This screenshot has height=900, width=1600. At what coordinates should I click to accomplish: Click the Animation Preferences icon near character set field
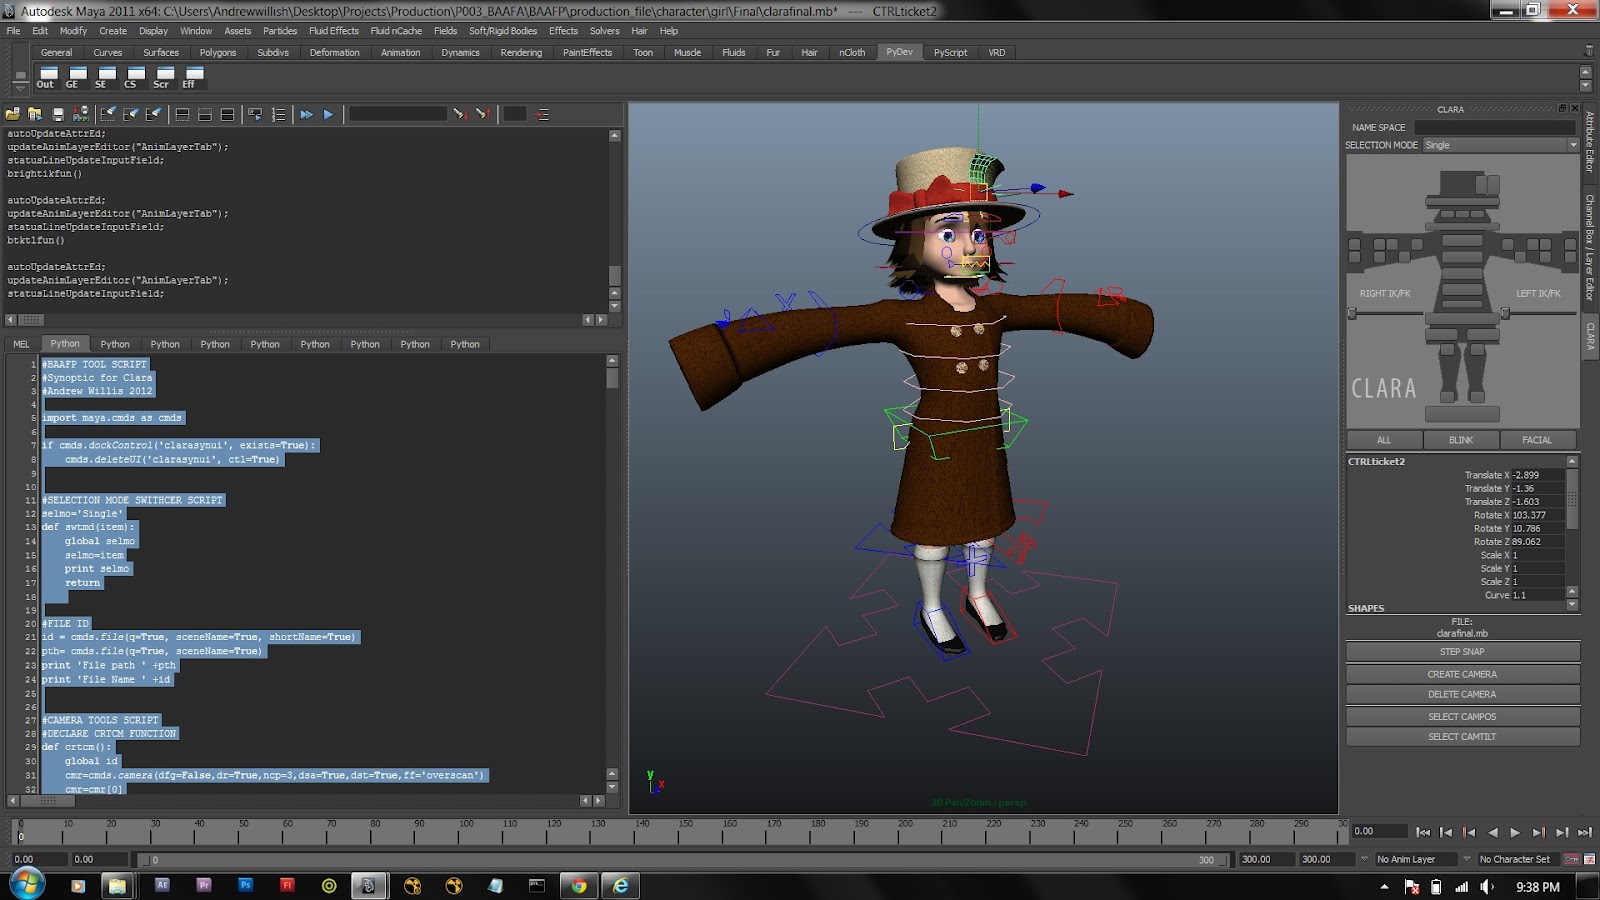pos(1590,858)
